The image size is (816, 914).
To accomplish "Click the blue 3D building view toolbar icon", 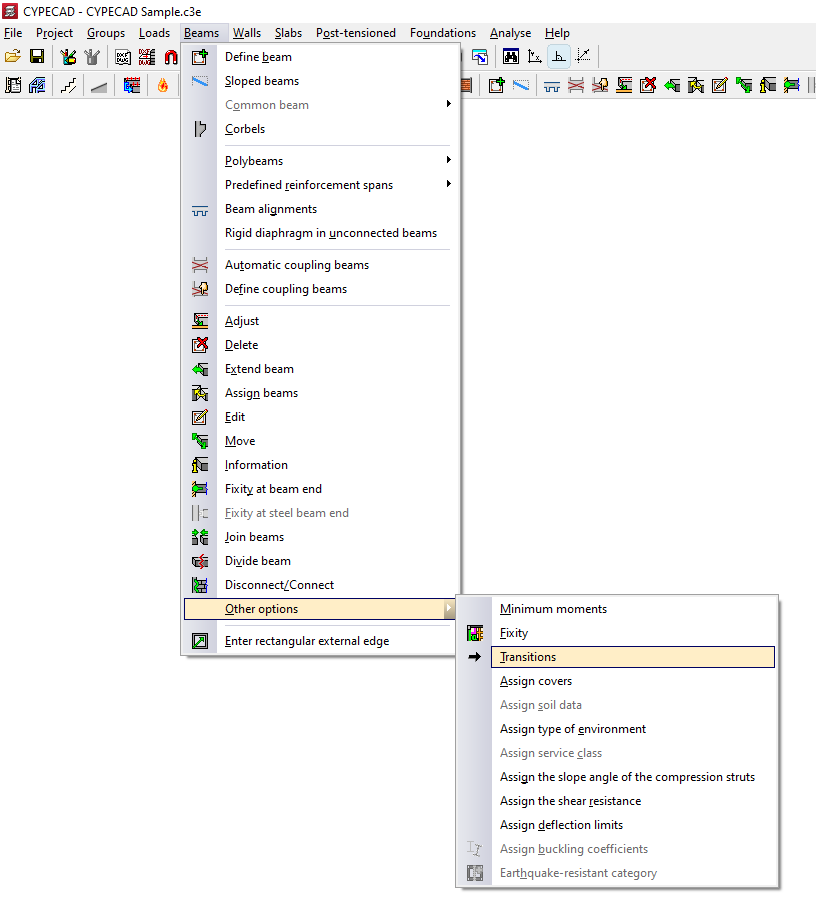I will pyautogui.click(x=37, y=86).
